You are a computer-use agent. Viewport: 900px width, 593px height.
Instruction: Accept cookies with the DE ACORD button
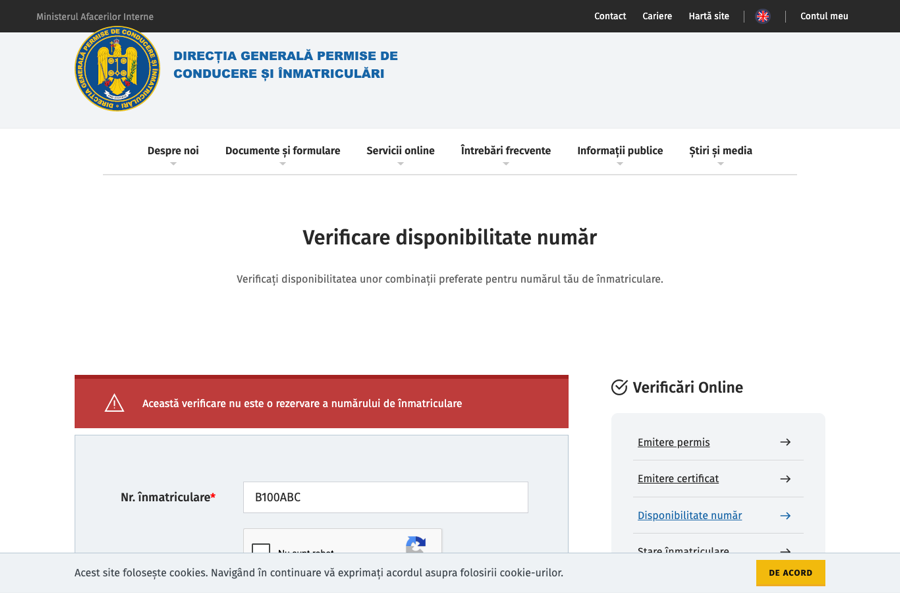790,573
